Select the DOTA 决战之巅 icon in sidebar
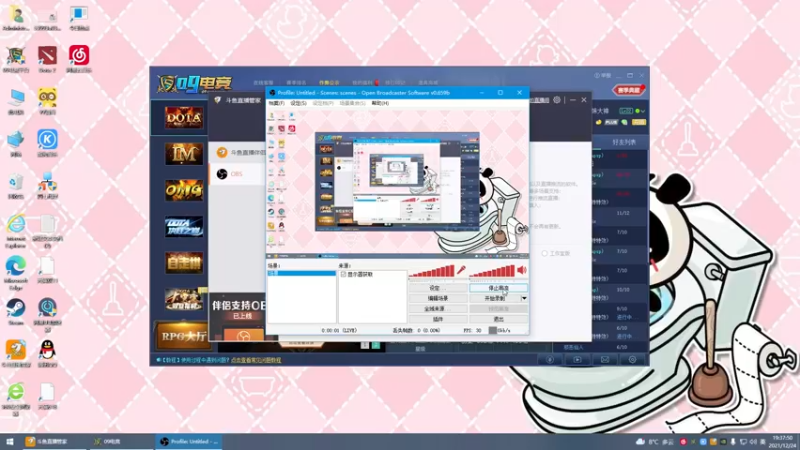 [x=184, y=227]
